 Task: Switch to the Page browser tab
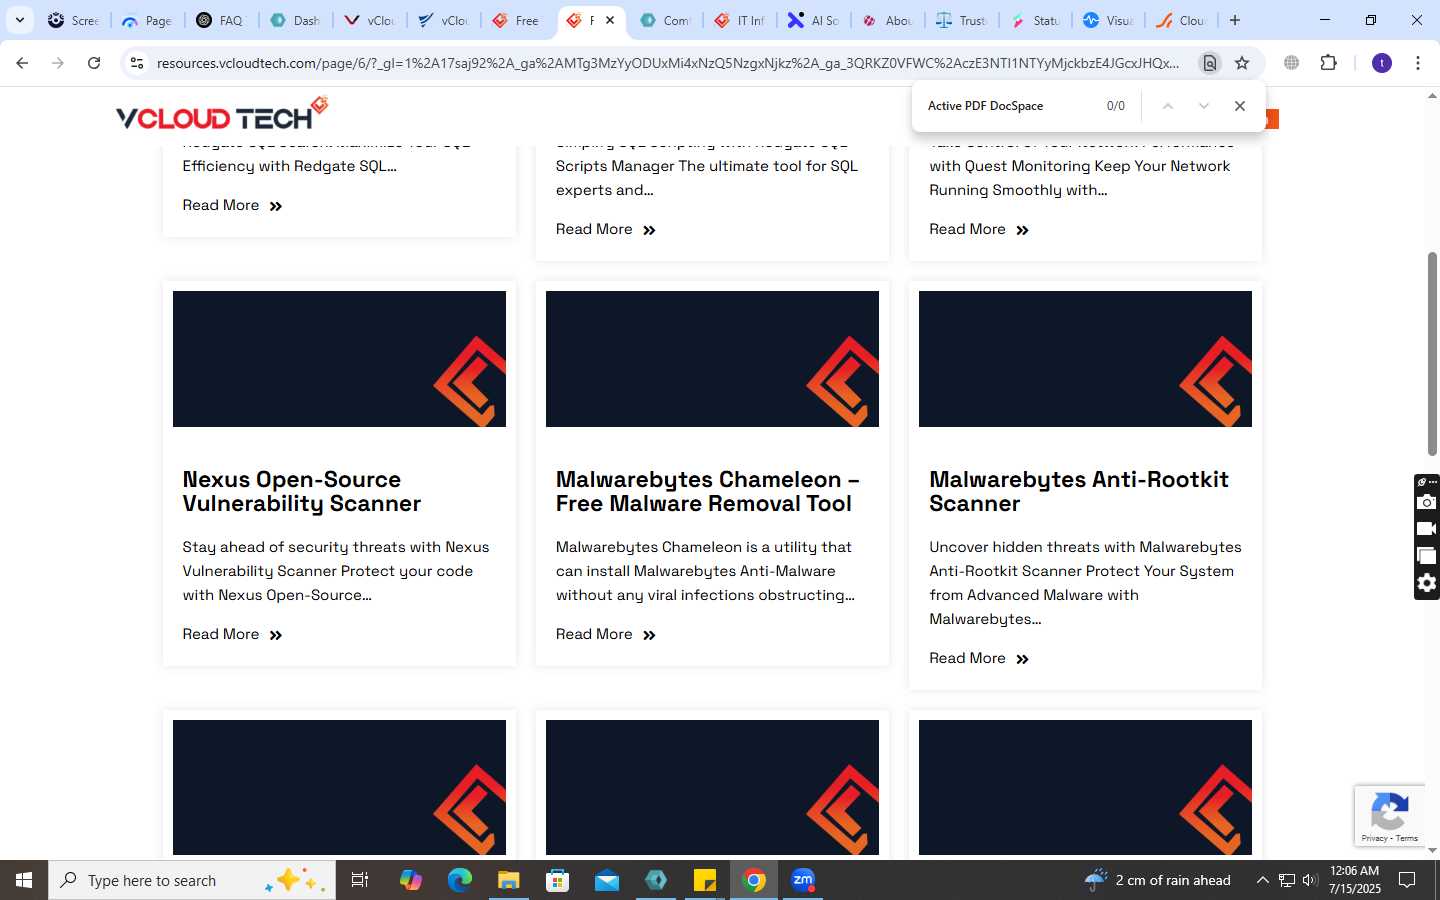pyautogui.click(x=147, y=20)
